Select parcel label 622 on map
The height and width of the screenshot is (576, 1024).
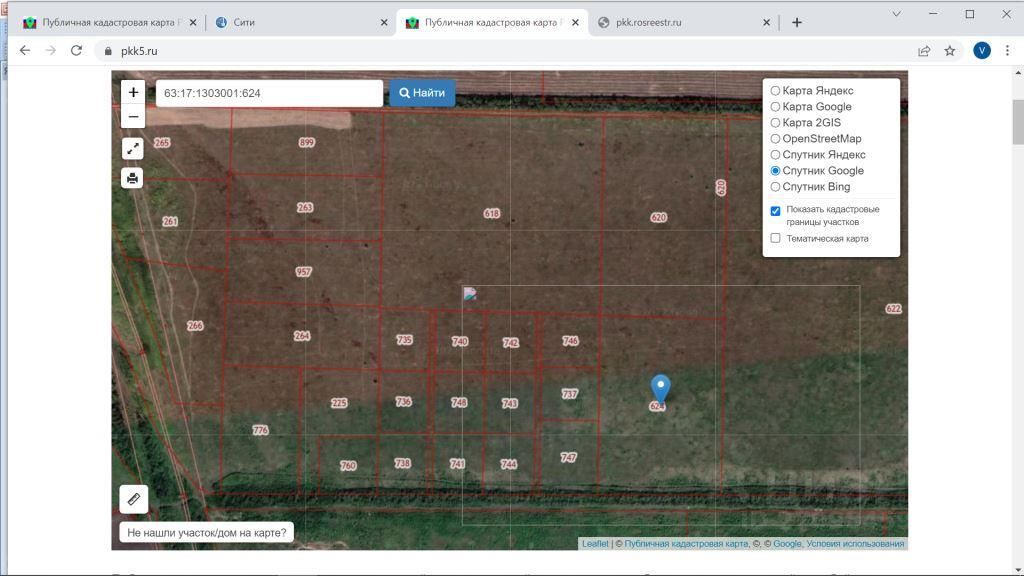tap(893, 309)
